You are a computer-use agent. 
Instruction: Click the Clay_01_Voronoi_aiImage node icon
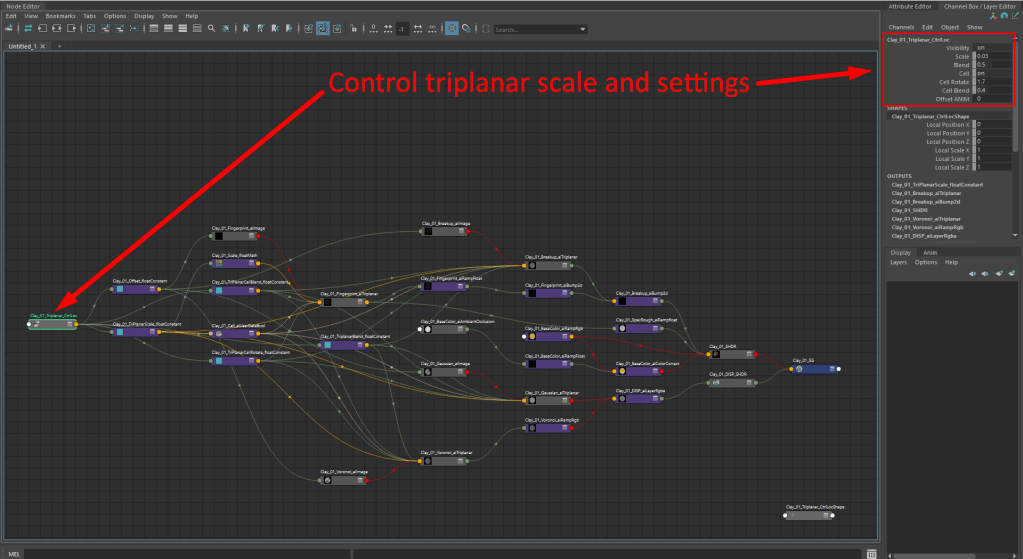click(x=327, y=480)
